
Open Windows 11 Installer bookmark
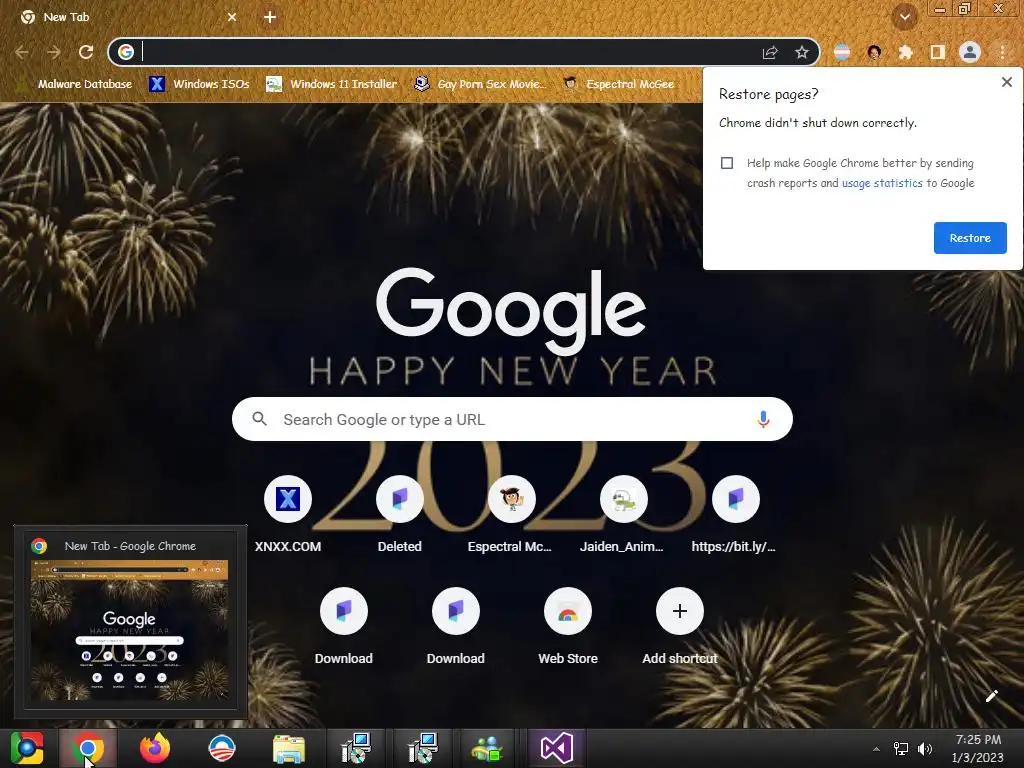(332, 84)
